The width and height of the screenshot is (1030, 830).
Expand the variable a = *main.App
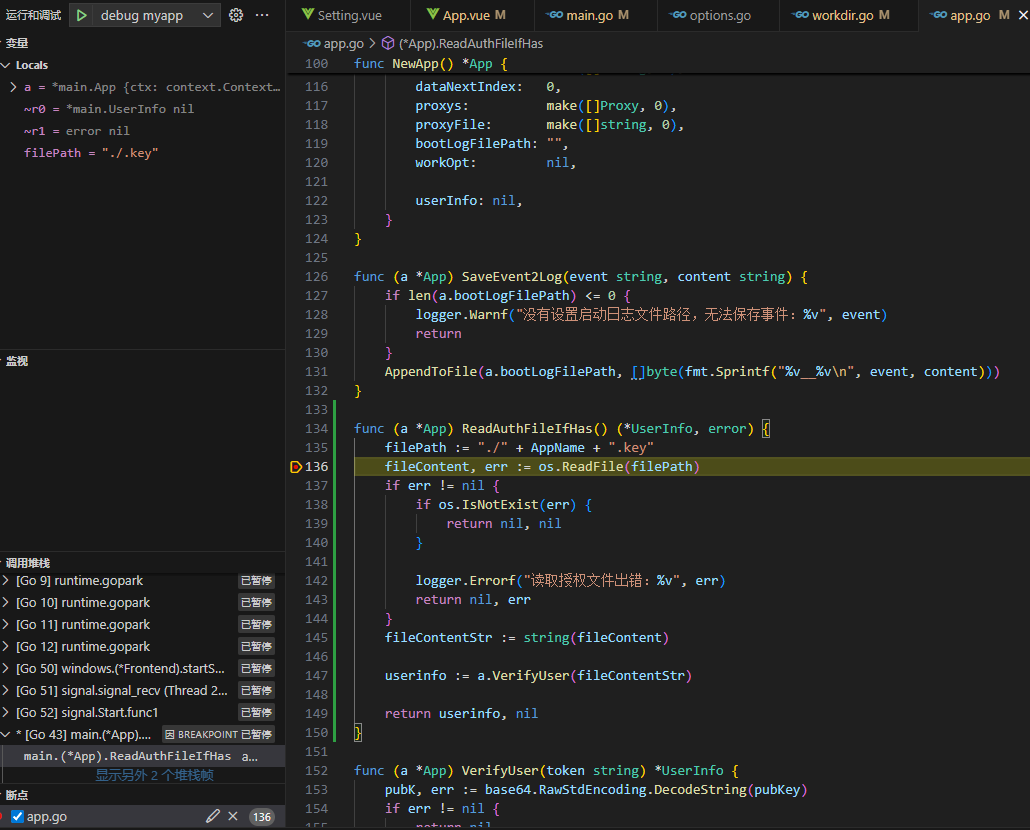[x=13, y=87]
